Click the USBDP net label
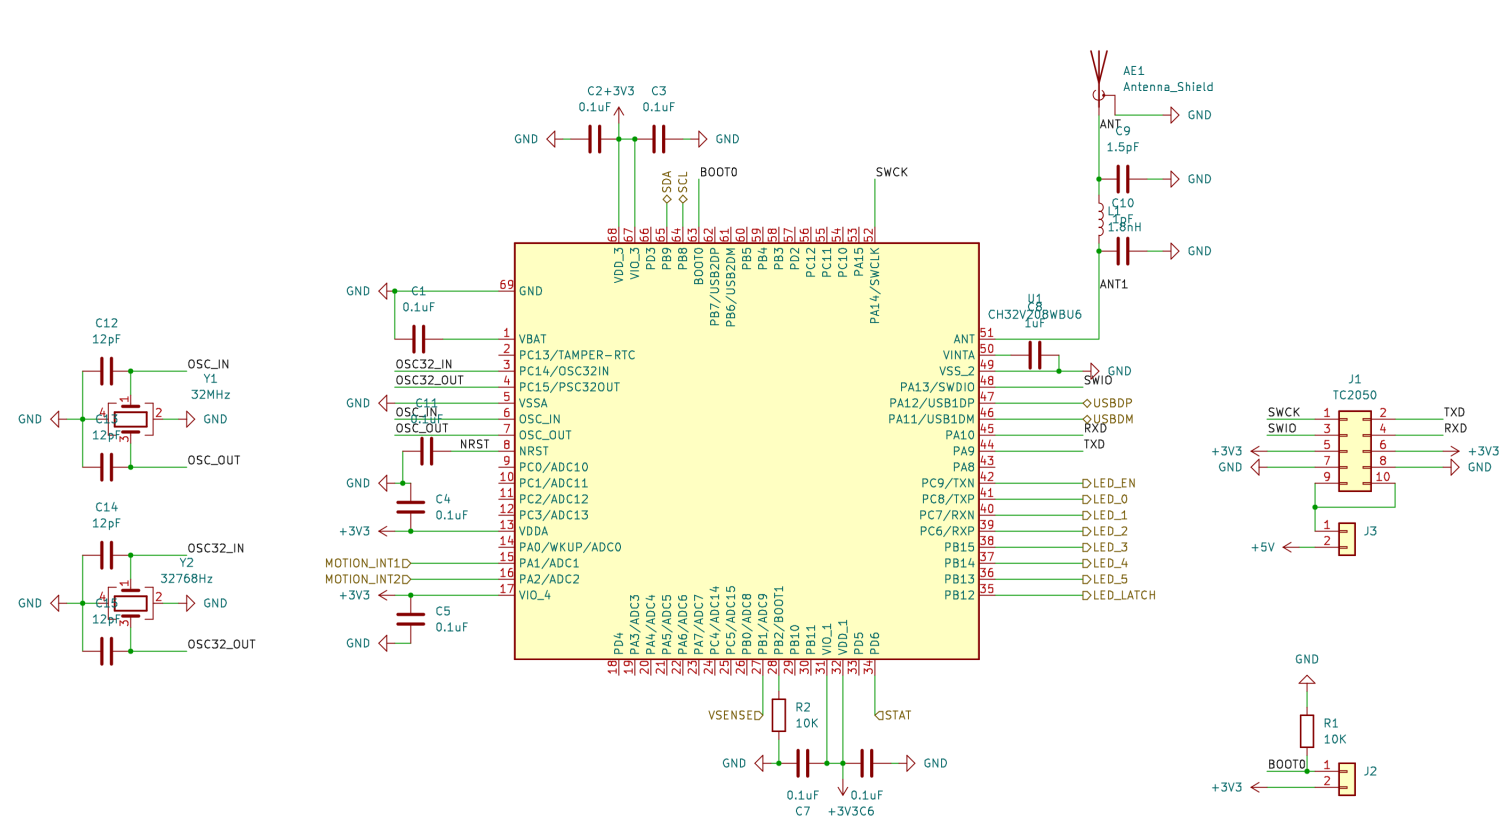 coord(1111,404)
